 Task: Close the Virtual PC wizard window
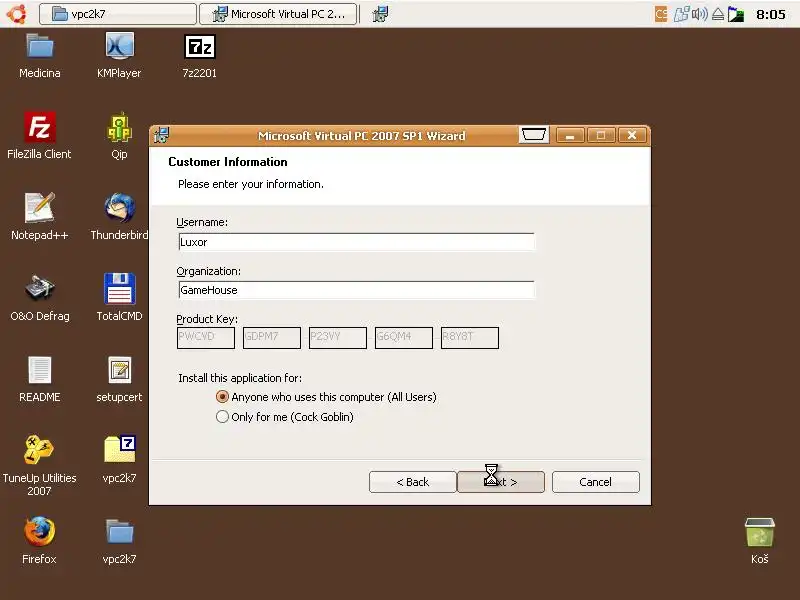point(632,135)
